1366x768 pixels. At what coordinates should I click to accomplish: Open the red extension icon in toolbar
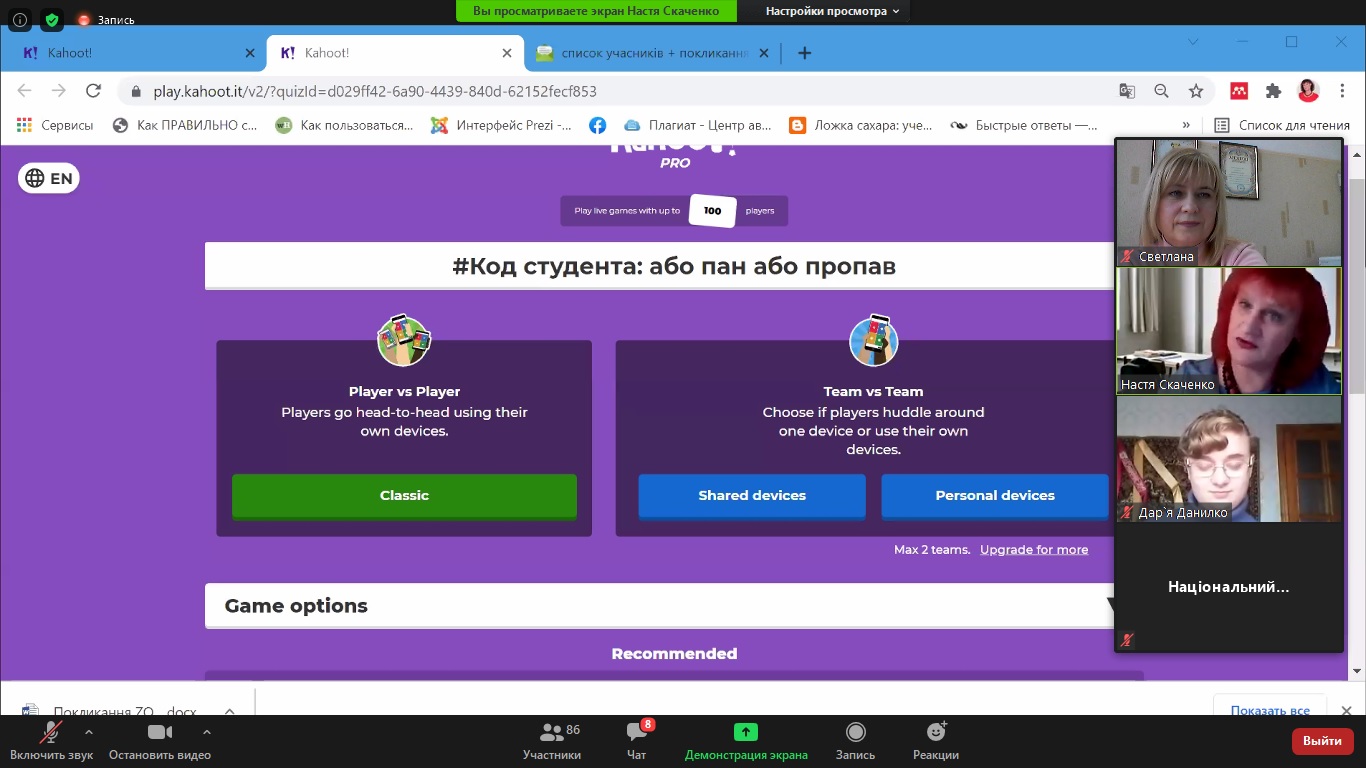click(1239, 91)
